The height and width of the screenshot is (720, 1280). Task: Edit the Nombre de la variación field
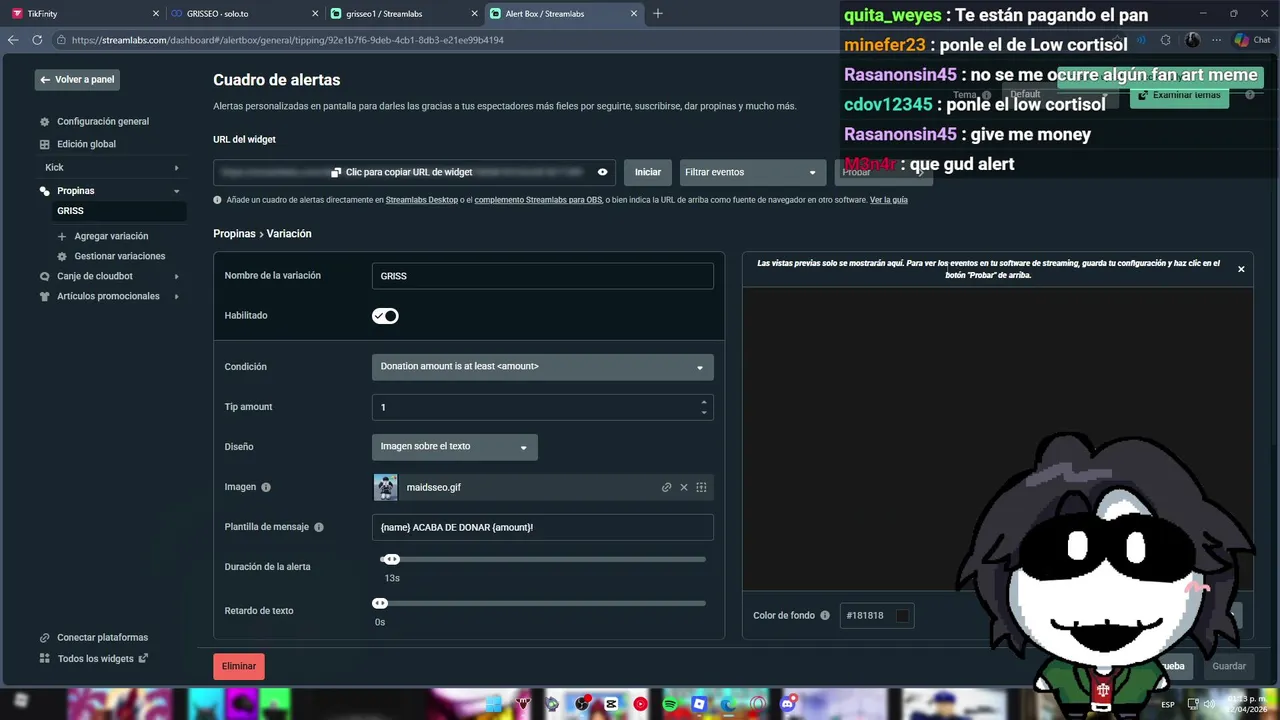click(543, 276)
